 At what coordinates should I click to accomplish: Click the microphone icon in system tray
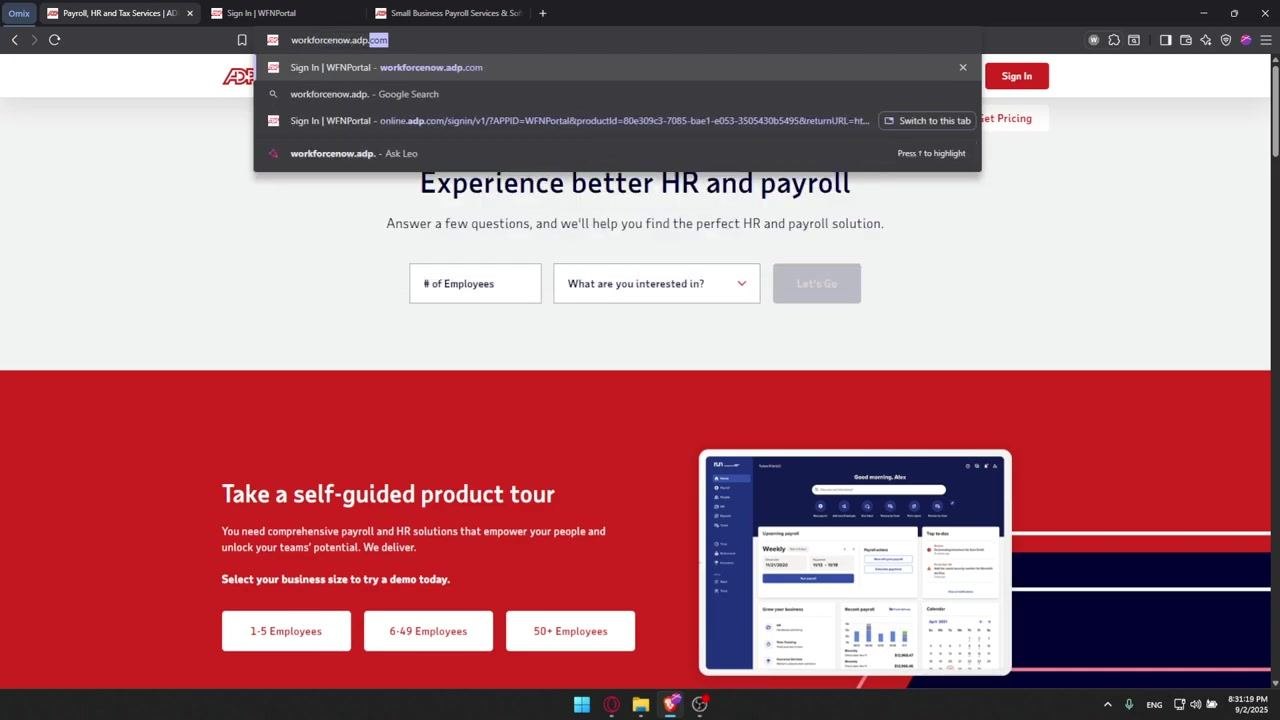1129,704
